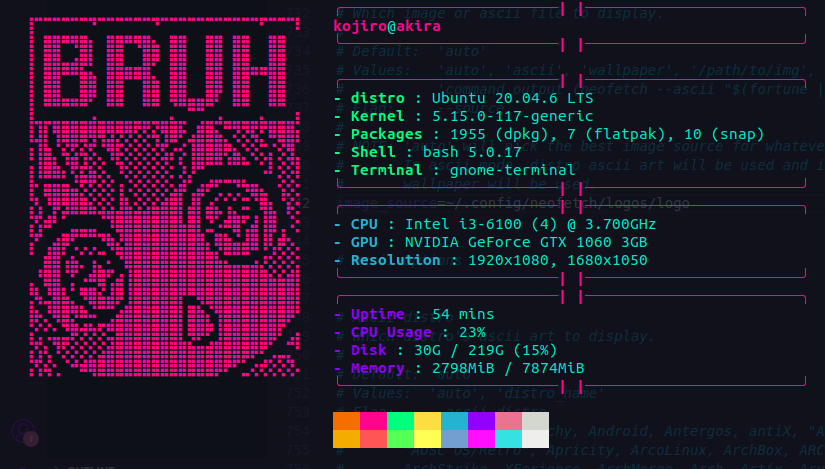The height and width of the screenshot is (469, 825).
Task: Pick the purple swatch in the top row
Action: [481, 421]
